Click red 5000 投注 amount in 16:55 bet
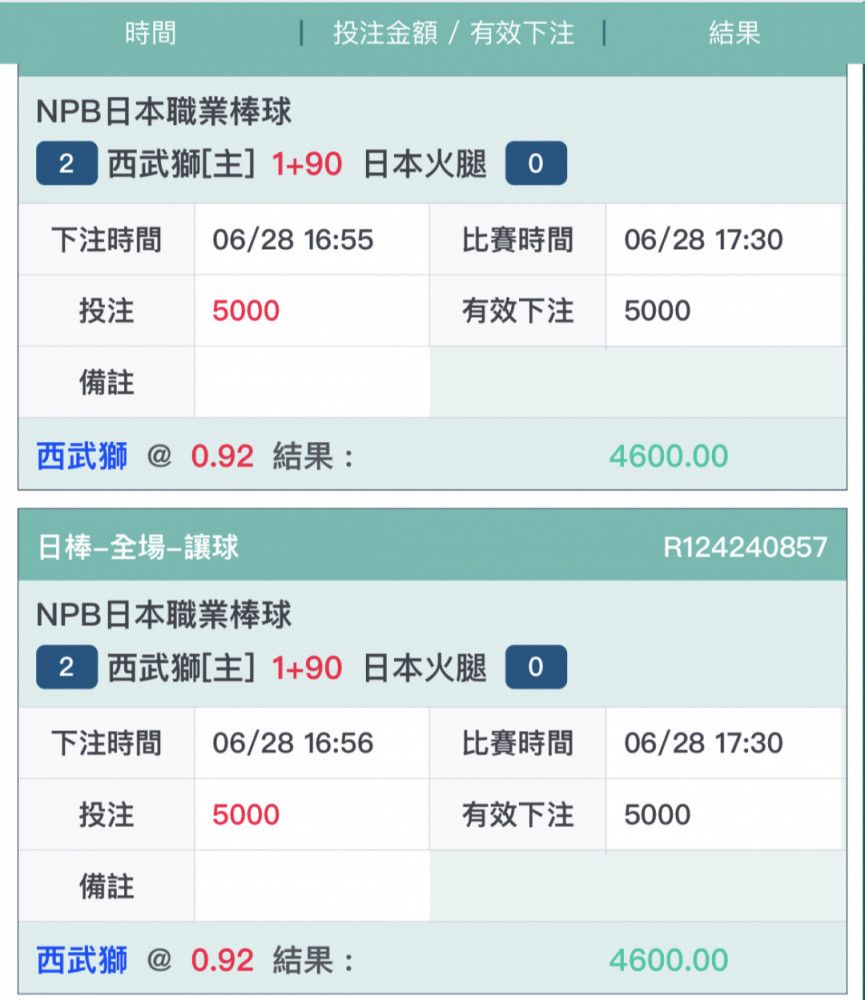The height and width of the screenshot is (1000, 865). 246,311
